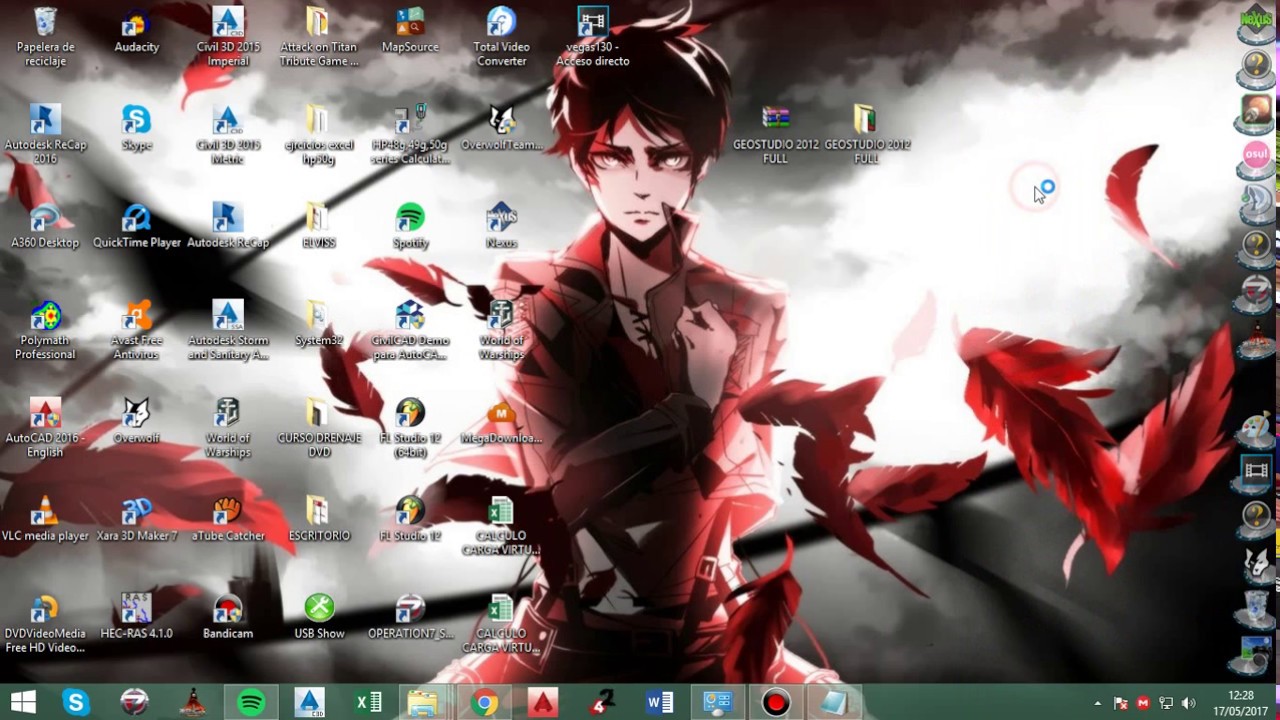This screenshot has width=1280, height=720.
Task: Open the A360 Desktop shortcut
Action: coord(45,226)
